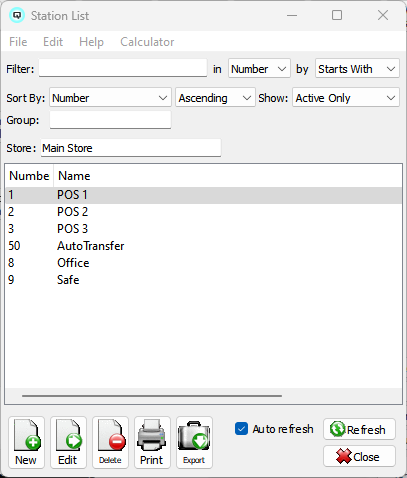Click the horizontal scrollbar in the list

152,396
